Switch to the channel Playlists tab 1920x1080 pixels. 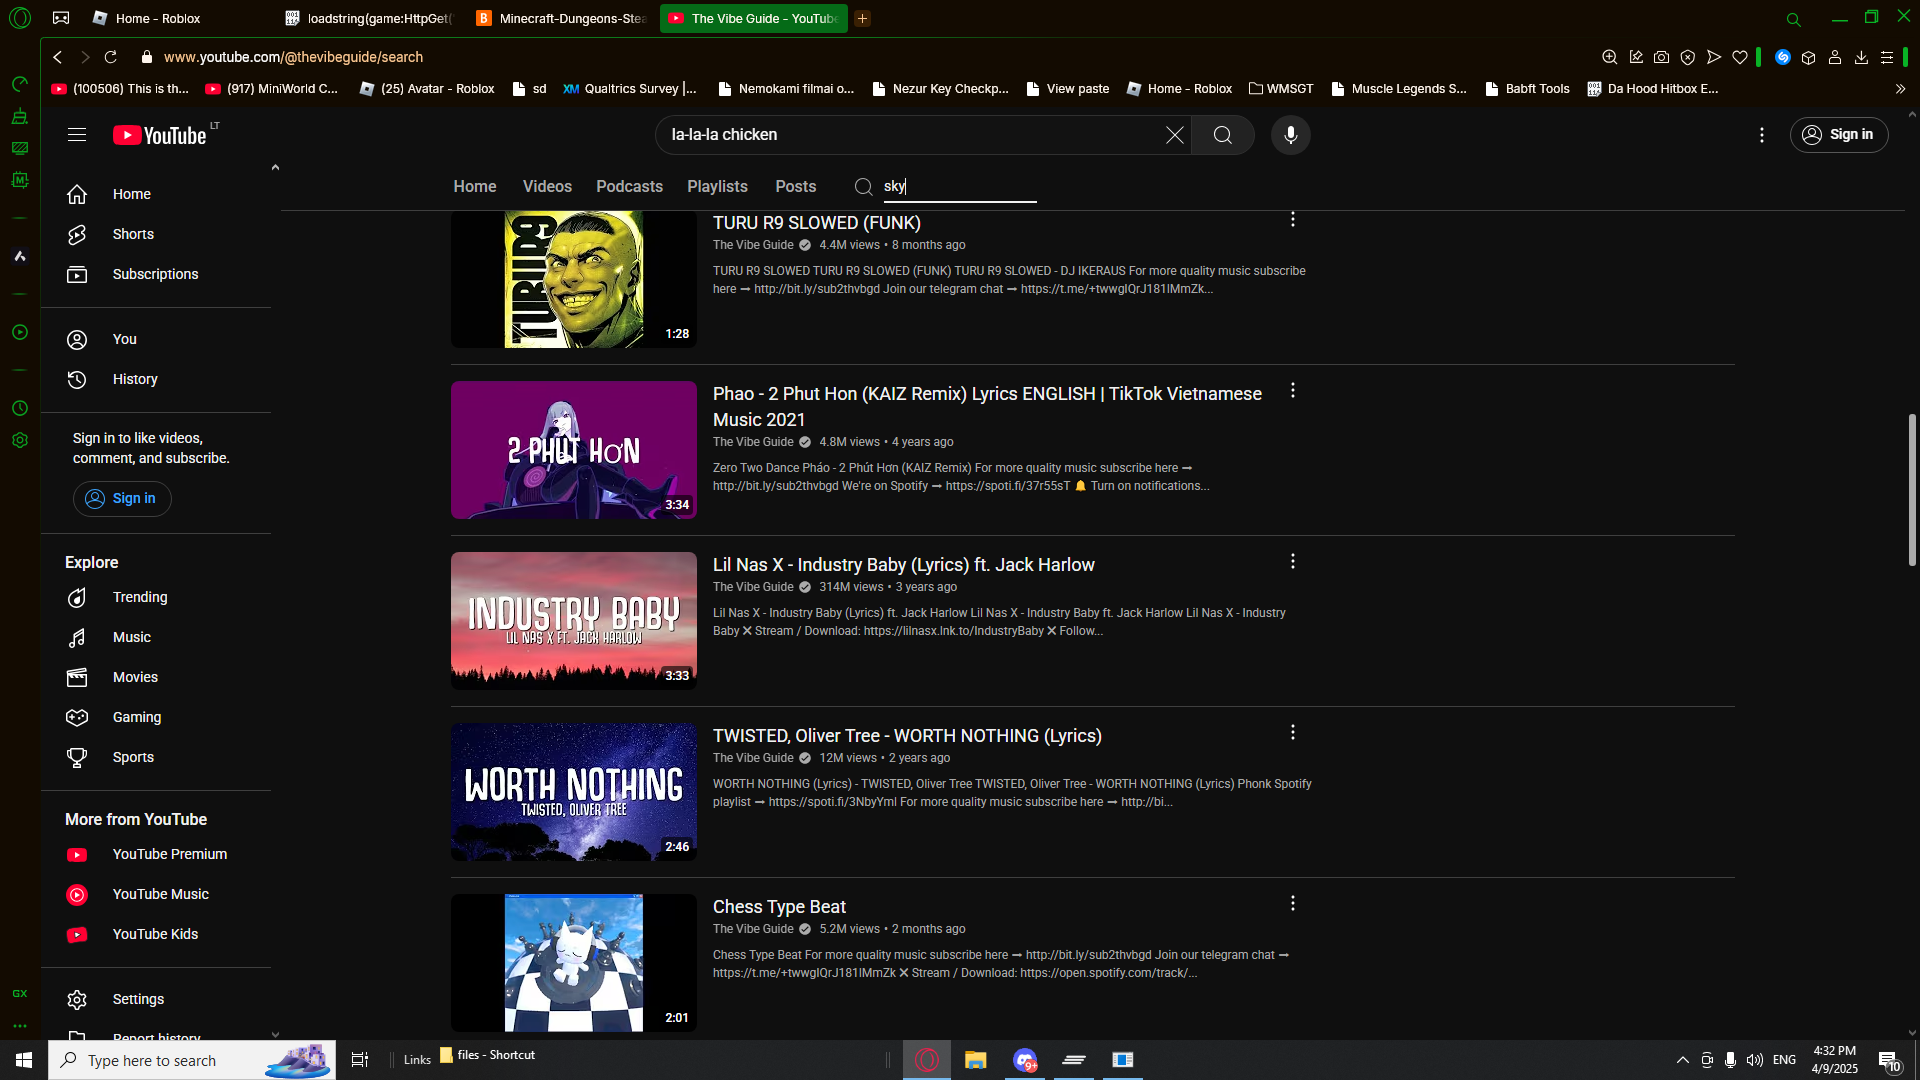(x=718, y=187)
